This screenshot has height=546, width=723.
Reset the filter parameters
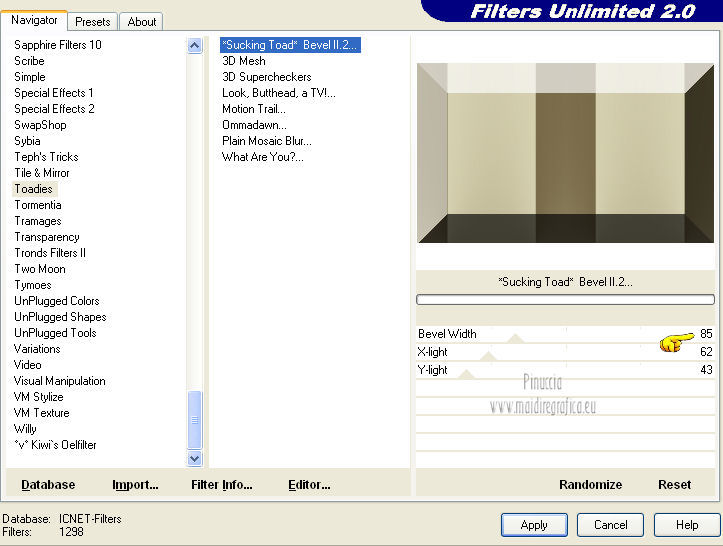point(674,485)
